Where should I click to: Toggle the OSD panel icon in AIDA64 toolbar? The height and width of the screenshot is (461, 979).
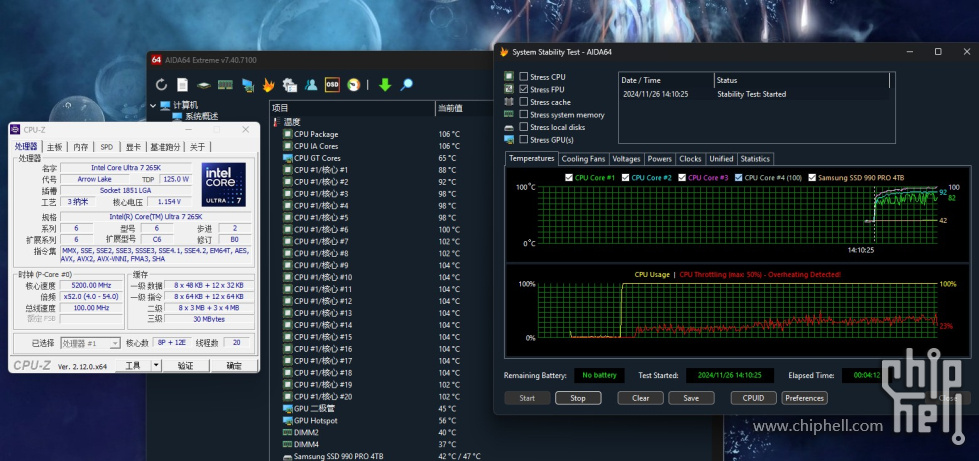[x=332, y=85]
